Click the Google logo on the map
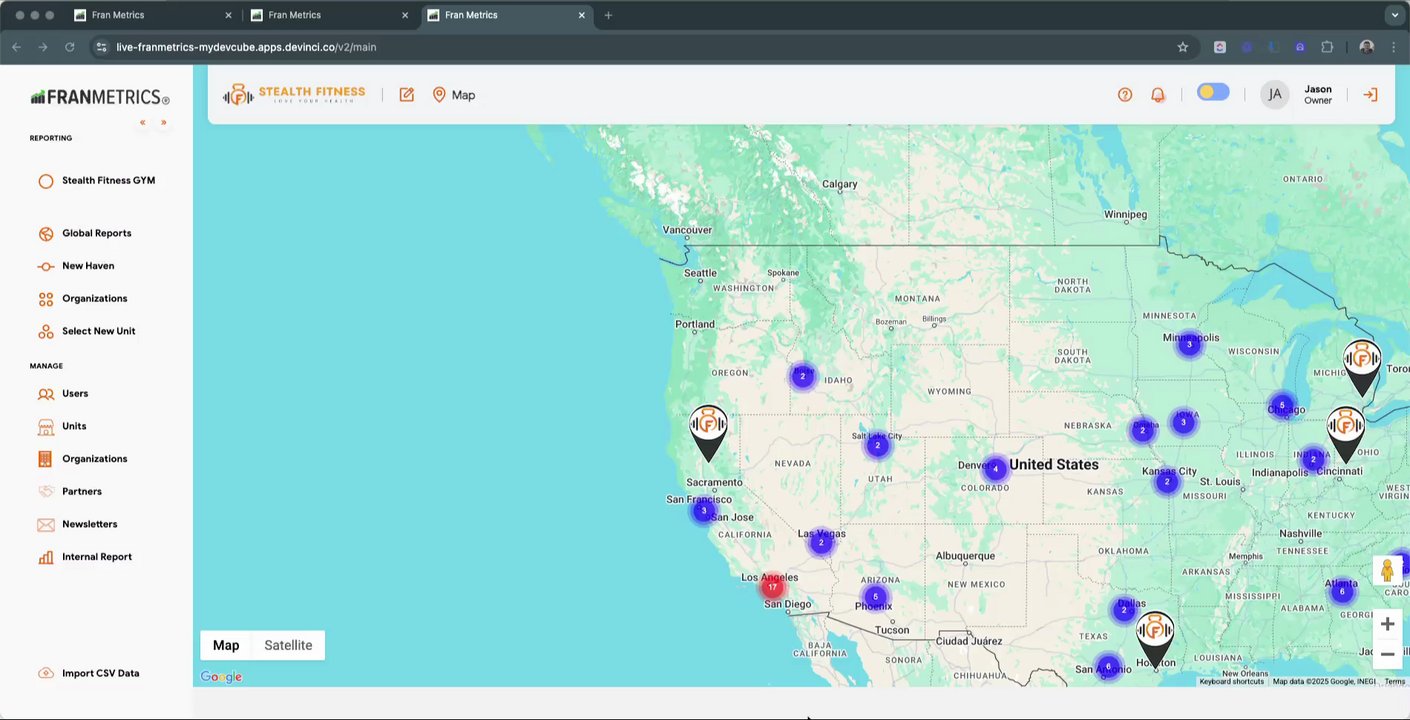The width and height of the screenshot is (1410, 720). click(x=221, y=677)
